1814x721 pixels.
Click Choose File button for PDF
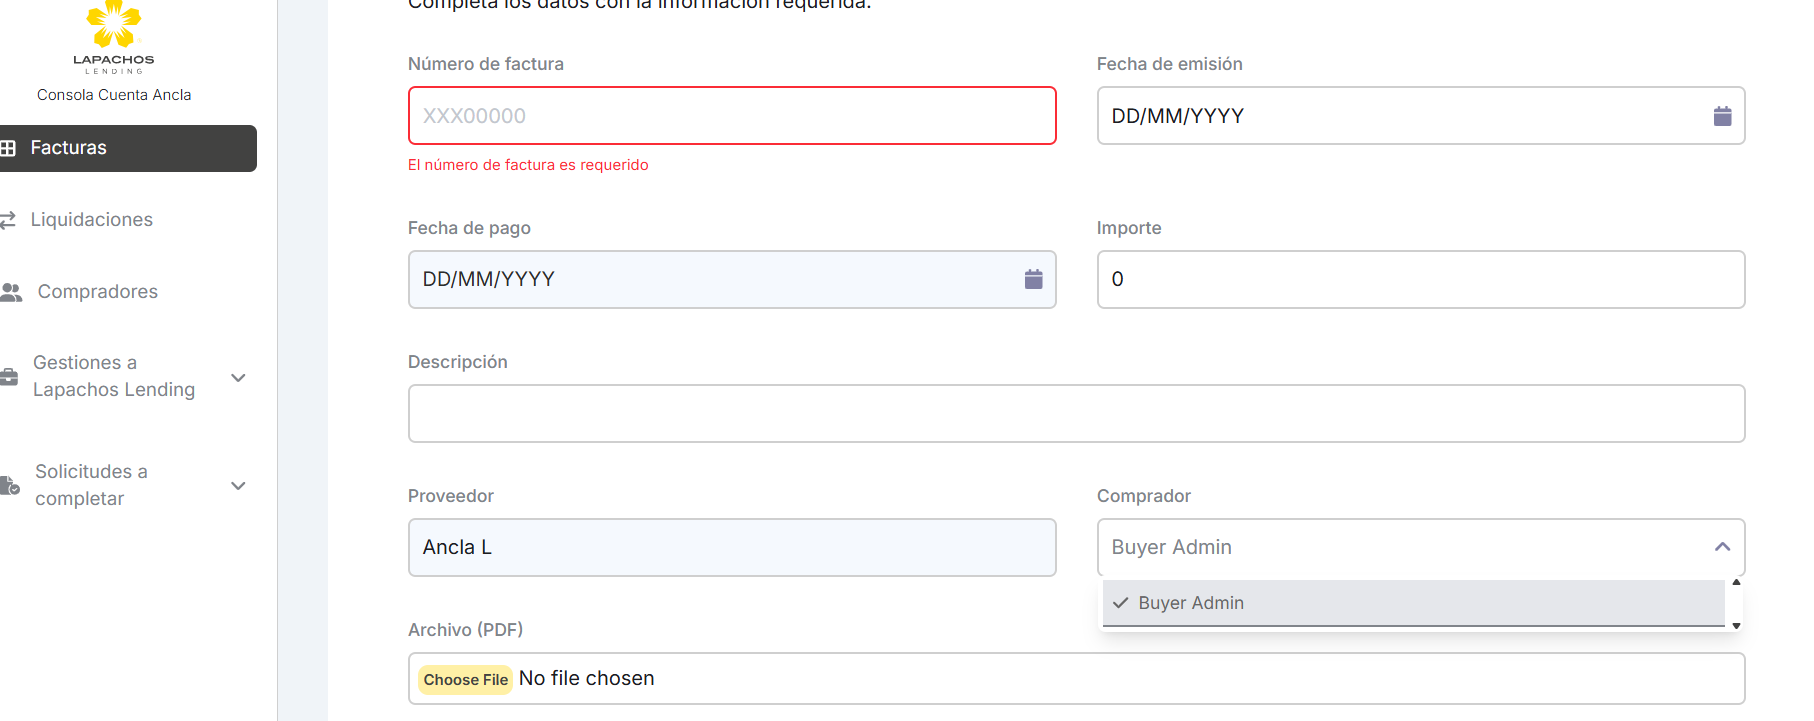pyautogui.click(x=465, y=680)
